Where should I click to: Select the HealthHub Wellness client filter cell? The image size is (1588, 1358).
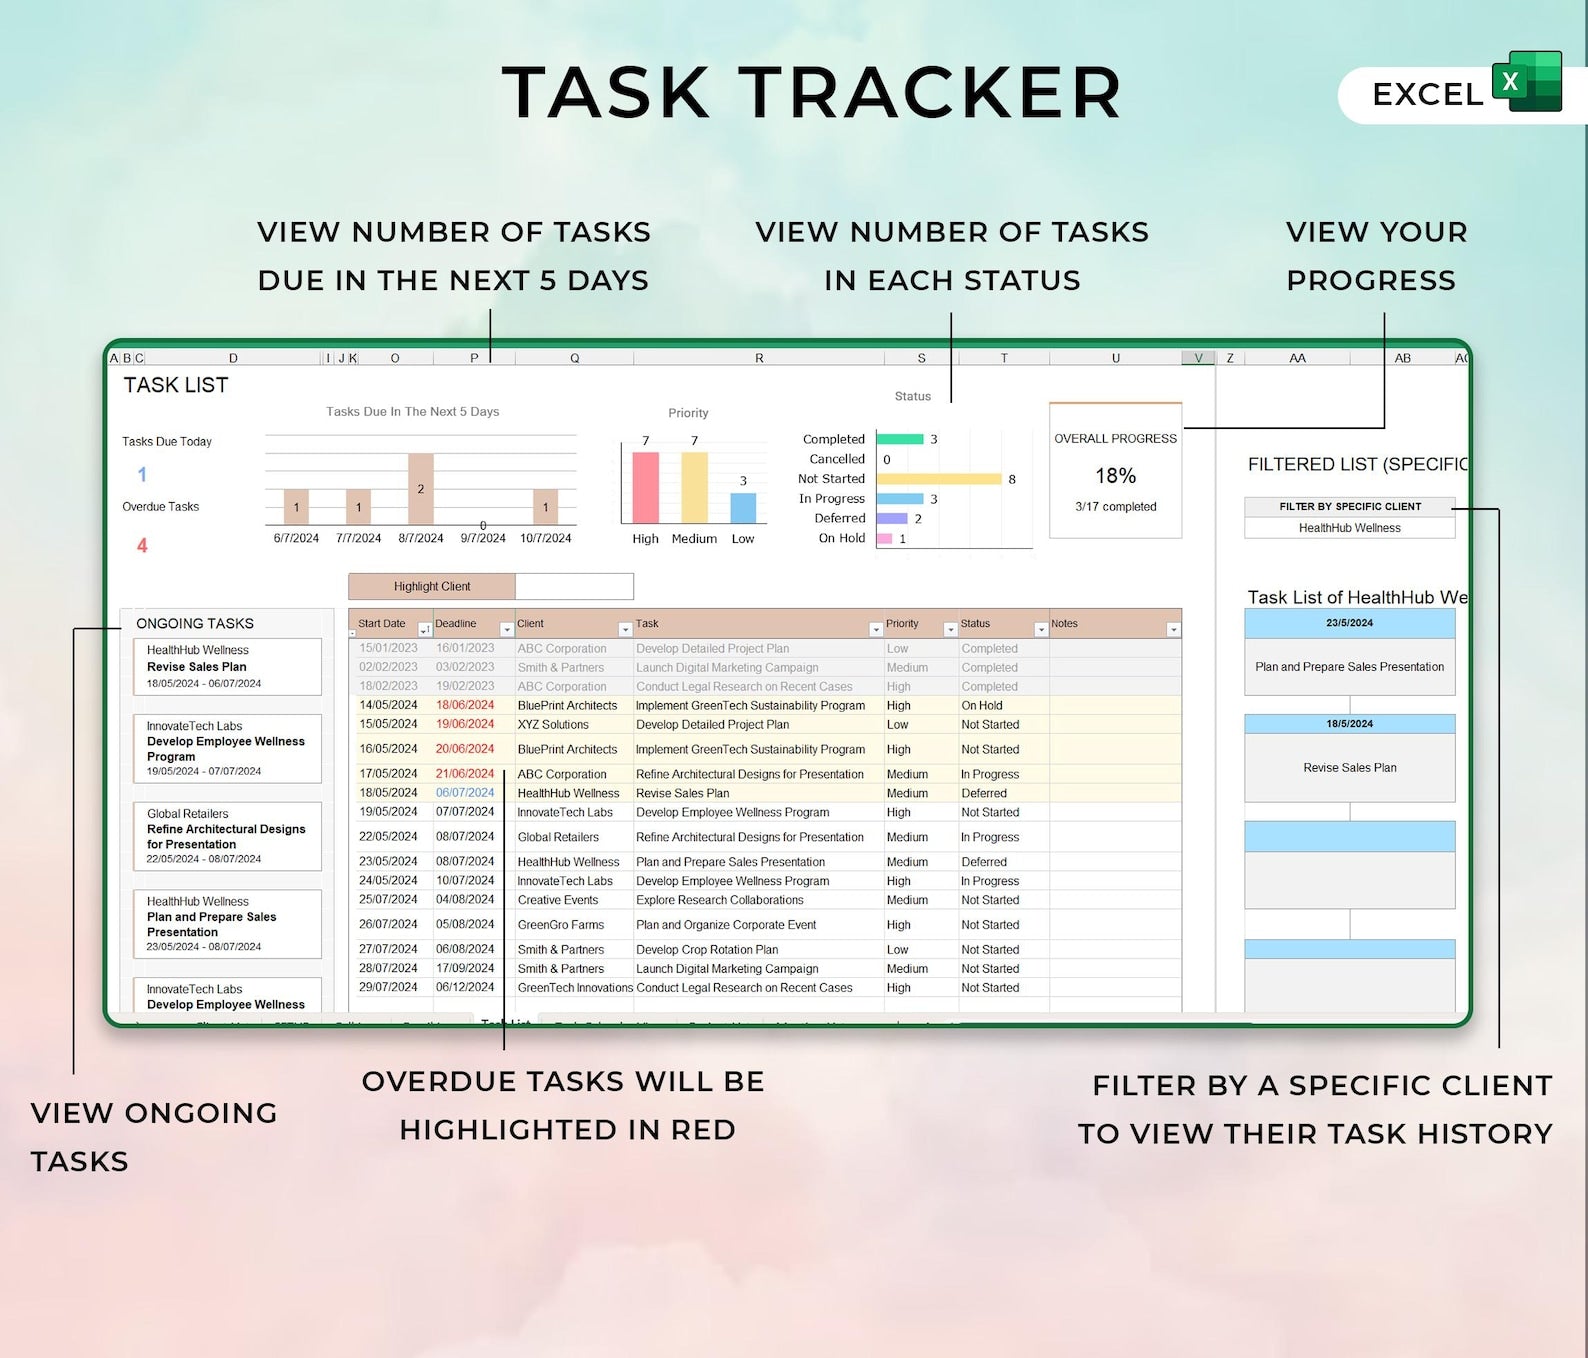click(x=1349, y=528)
